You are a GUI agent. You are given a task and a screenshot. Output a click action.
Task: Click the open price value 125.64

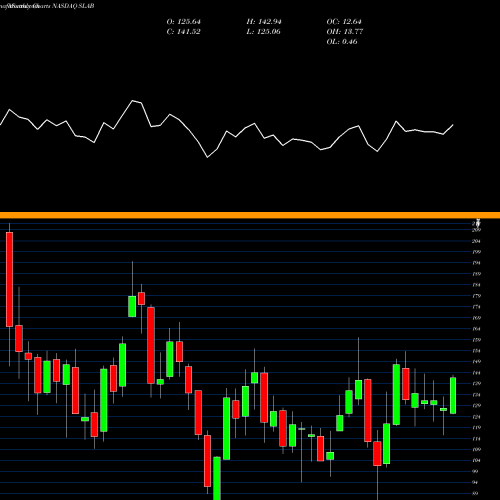[189, 22]
